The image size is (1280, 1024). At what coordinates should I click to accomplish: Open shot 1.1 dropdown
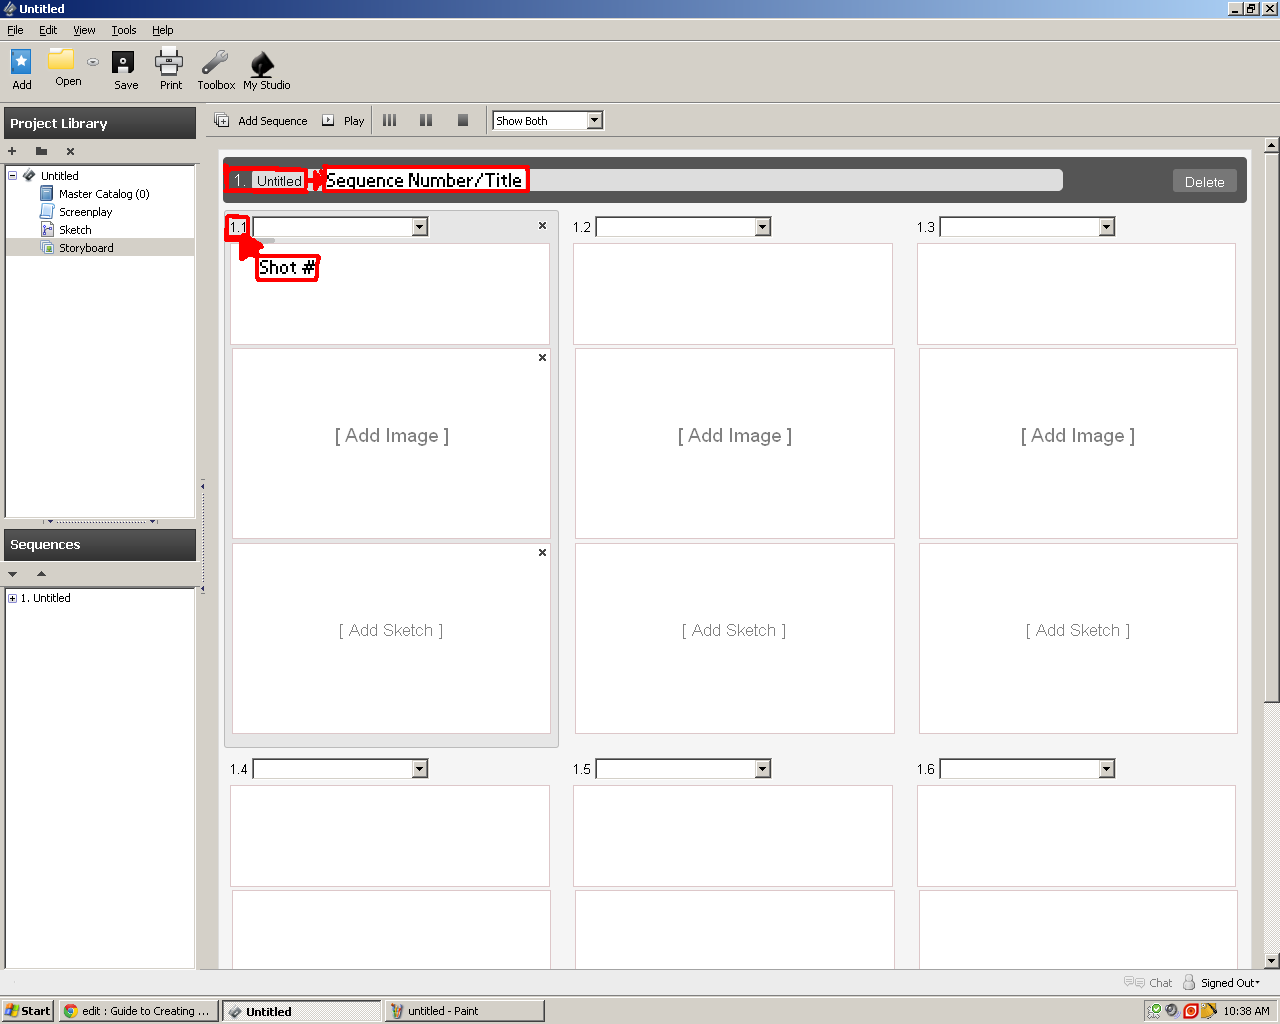420,227
